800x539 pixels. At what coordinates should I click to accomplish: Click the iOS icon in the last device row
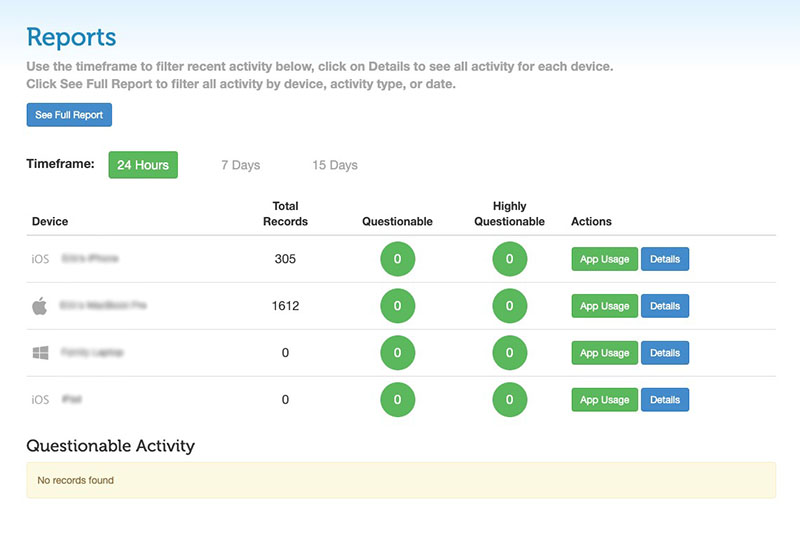pyautogui.click(x=40, y=400)
